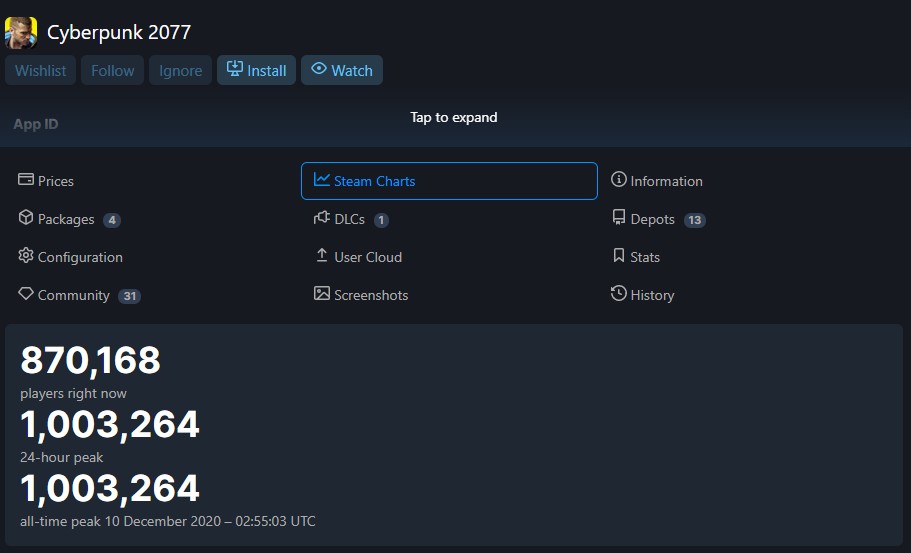Add game via Wishlist button
The height and width of the screenshot is (553, 911).
[x=41, y=70]
